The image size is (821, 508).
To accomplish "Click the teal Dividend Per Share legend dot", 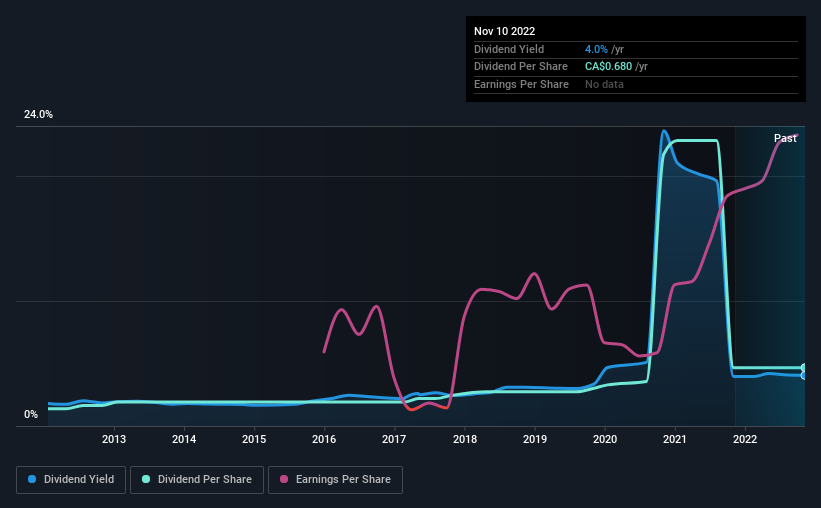I will [x=146, y=479].
